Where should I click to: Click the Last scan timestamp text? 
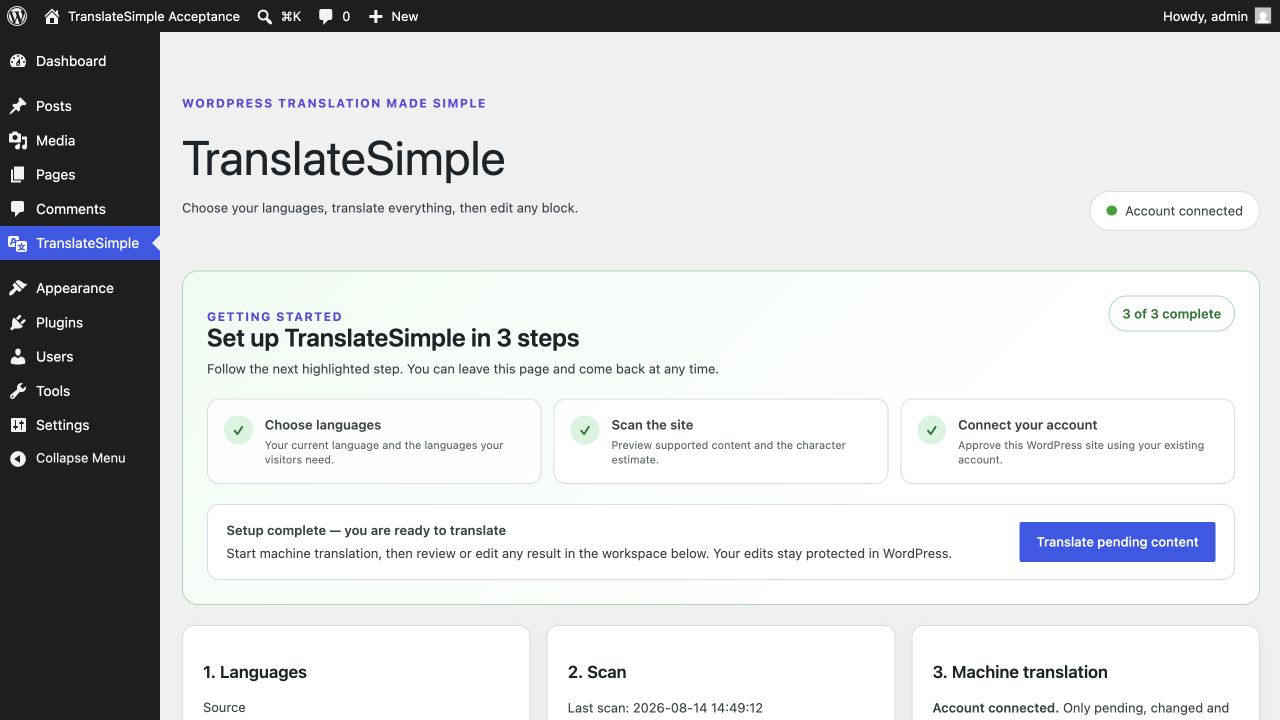tap(665, 708)
